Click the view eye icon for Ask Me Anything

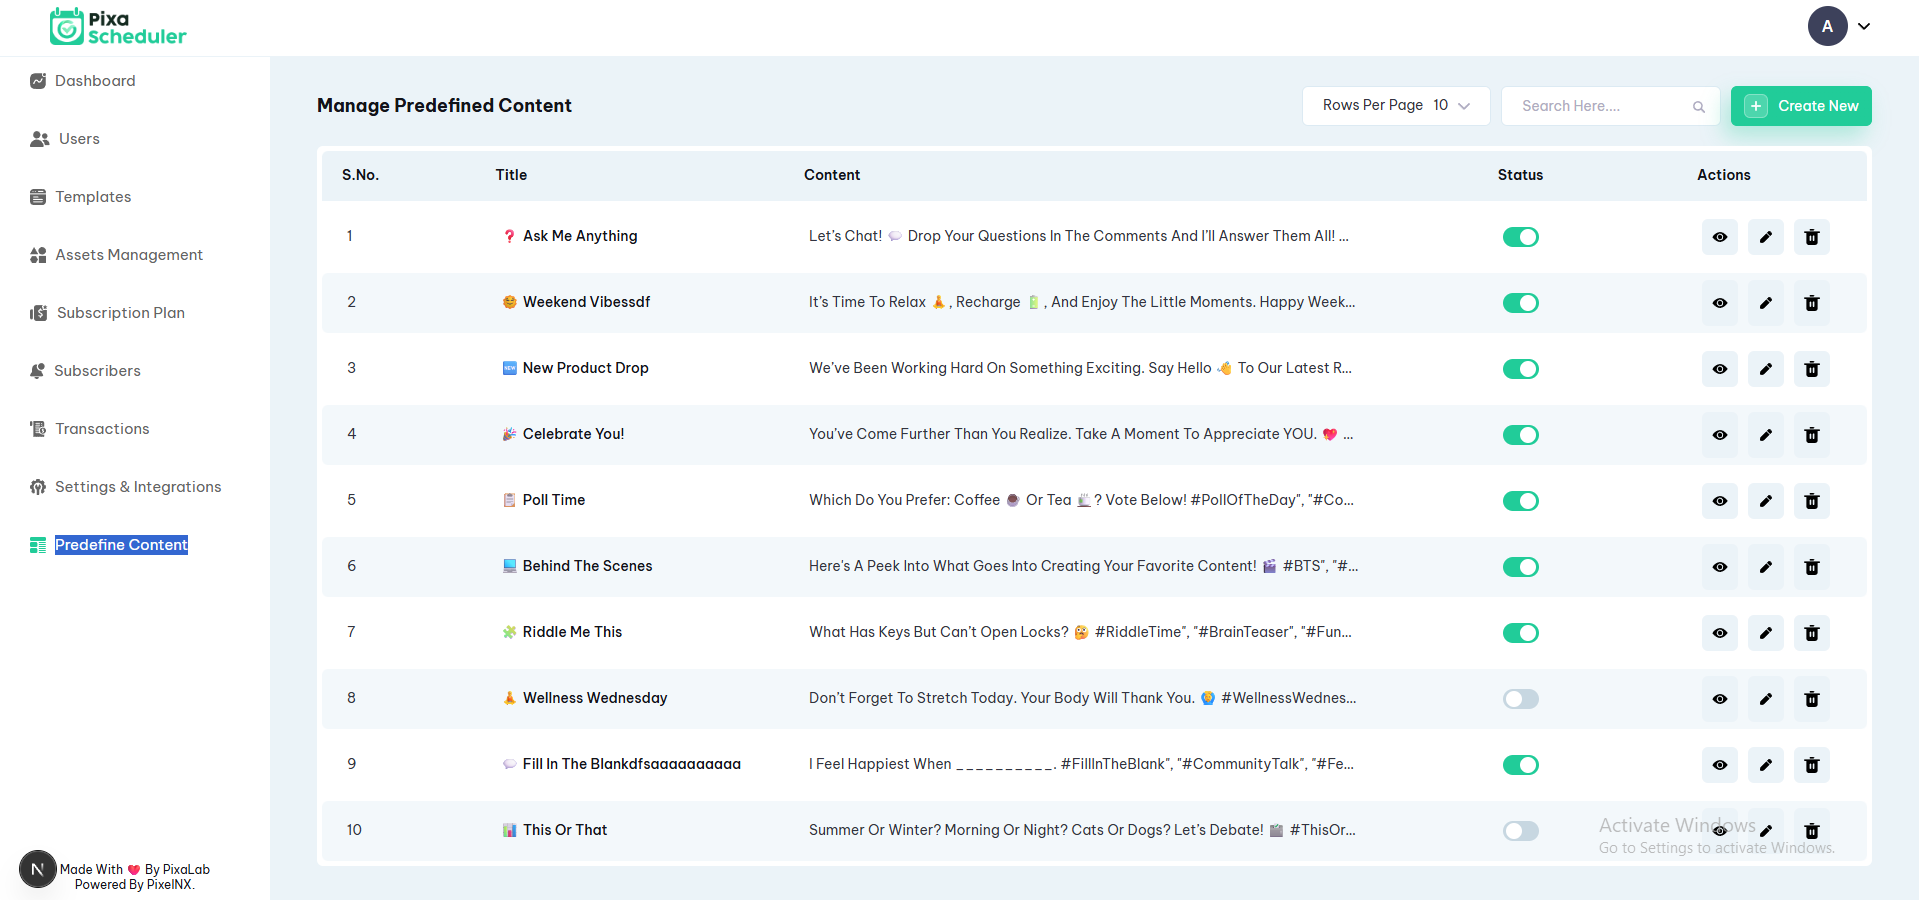pyautogui.click(x=1719, y=237)
